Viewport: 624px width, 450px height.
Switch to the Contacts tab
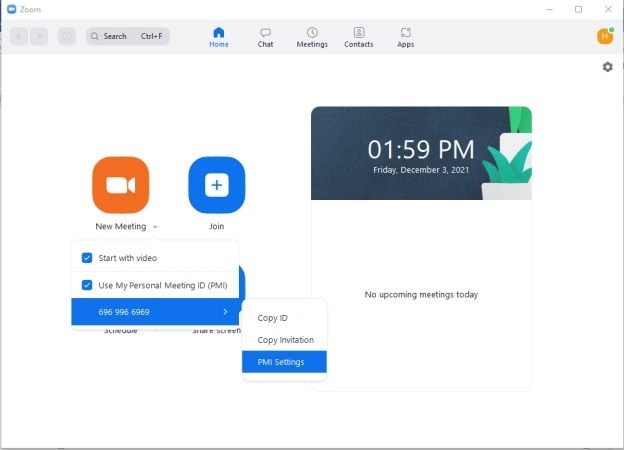(358, 37)
